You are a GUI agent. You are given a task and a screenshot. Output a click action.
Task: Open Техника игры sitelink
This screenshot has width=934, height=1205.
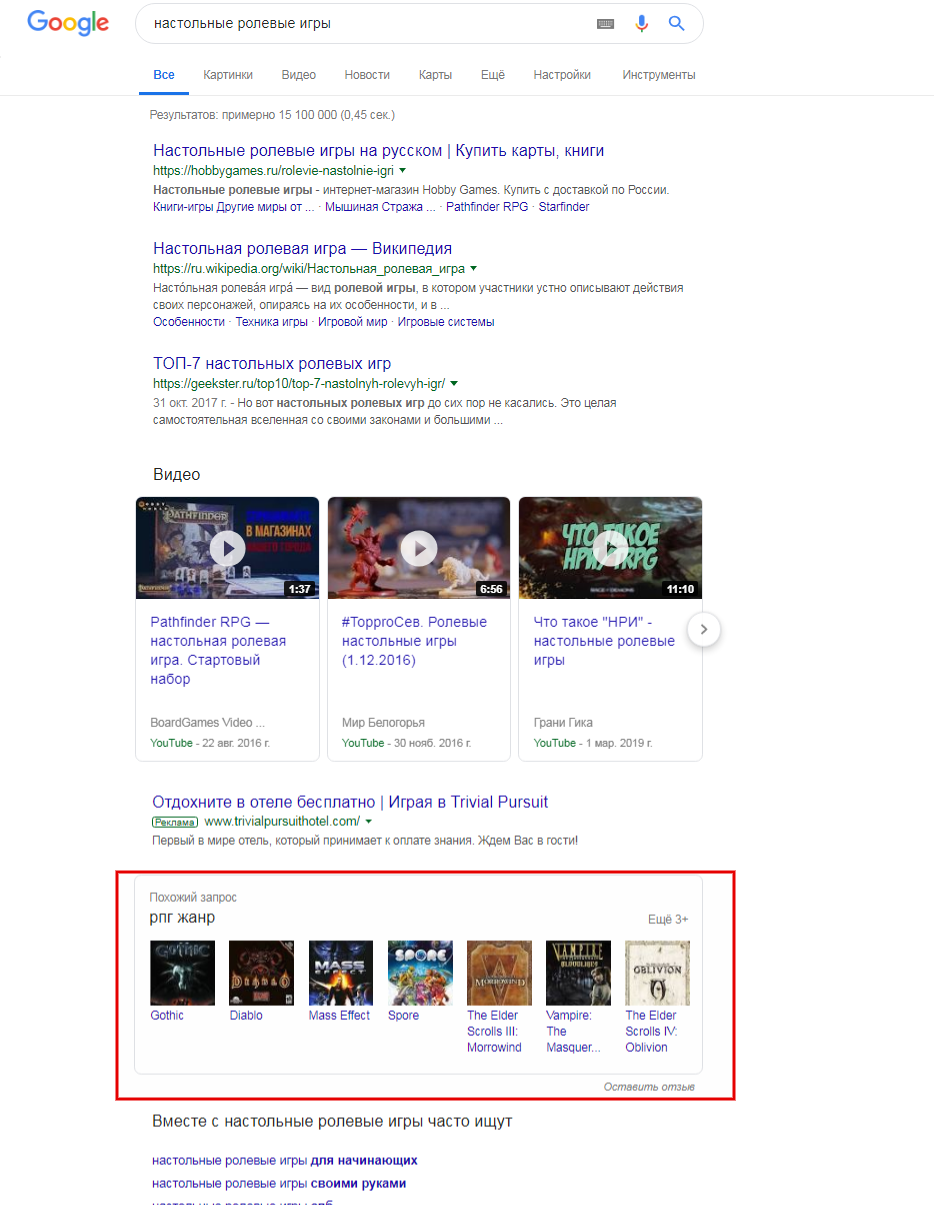[271, 322]
